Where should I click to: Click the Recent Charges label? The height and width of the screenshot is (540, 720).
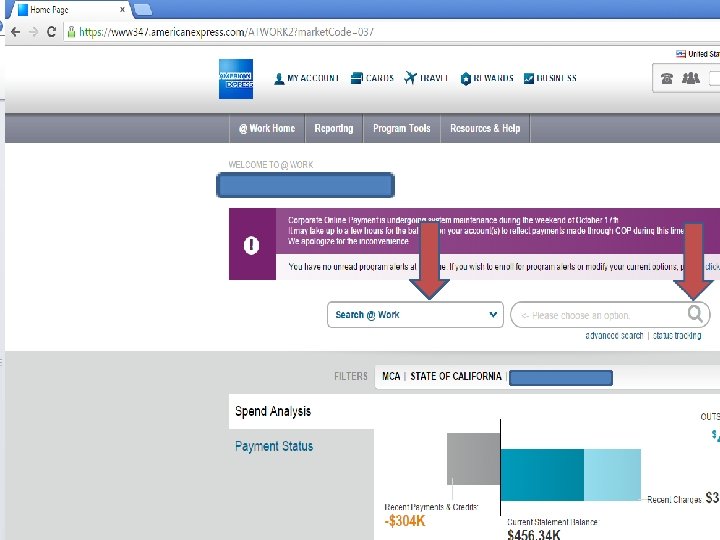[x=675, y=500]
